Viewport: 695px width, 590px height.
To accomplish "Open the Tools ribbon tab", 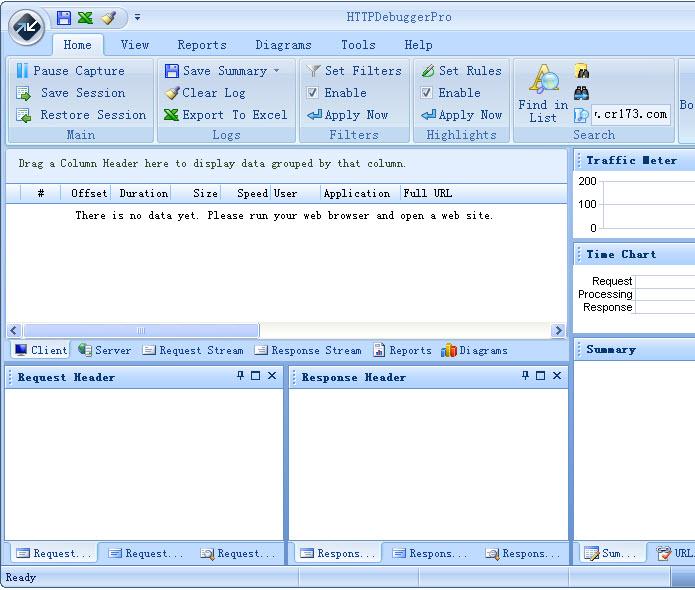I will click(x=358, y=45).
